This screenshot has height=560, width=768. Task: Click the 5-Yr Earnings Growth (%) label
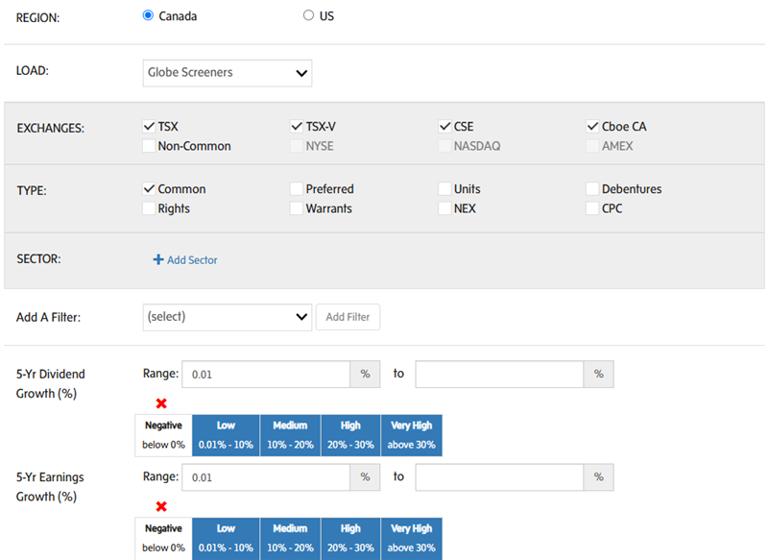[x=50, y=487]
